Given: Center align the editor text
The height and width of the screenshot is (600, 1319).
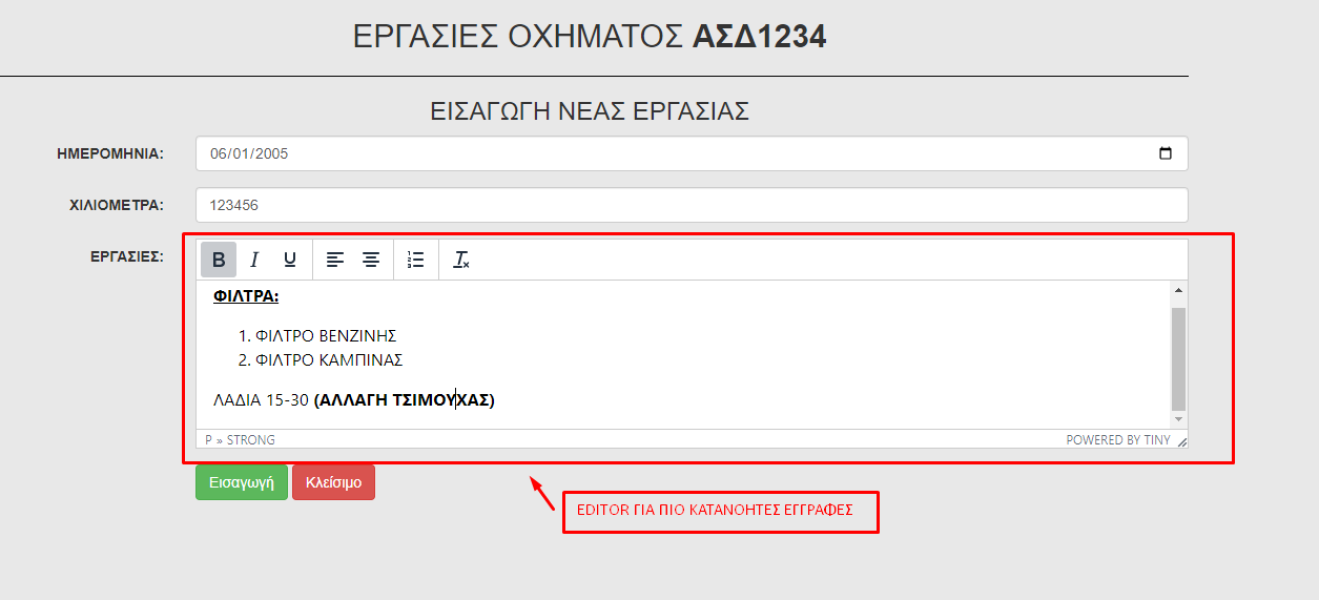Looking at the screenshot, I should [x=371, y=260].
